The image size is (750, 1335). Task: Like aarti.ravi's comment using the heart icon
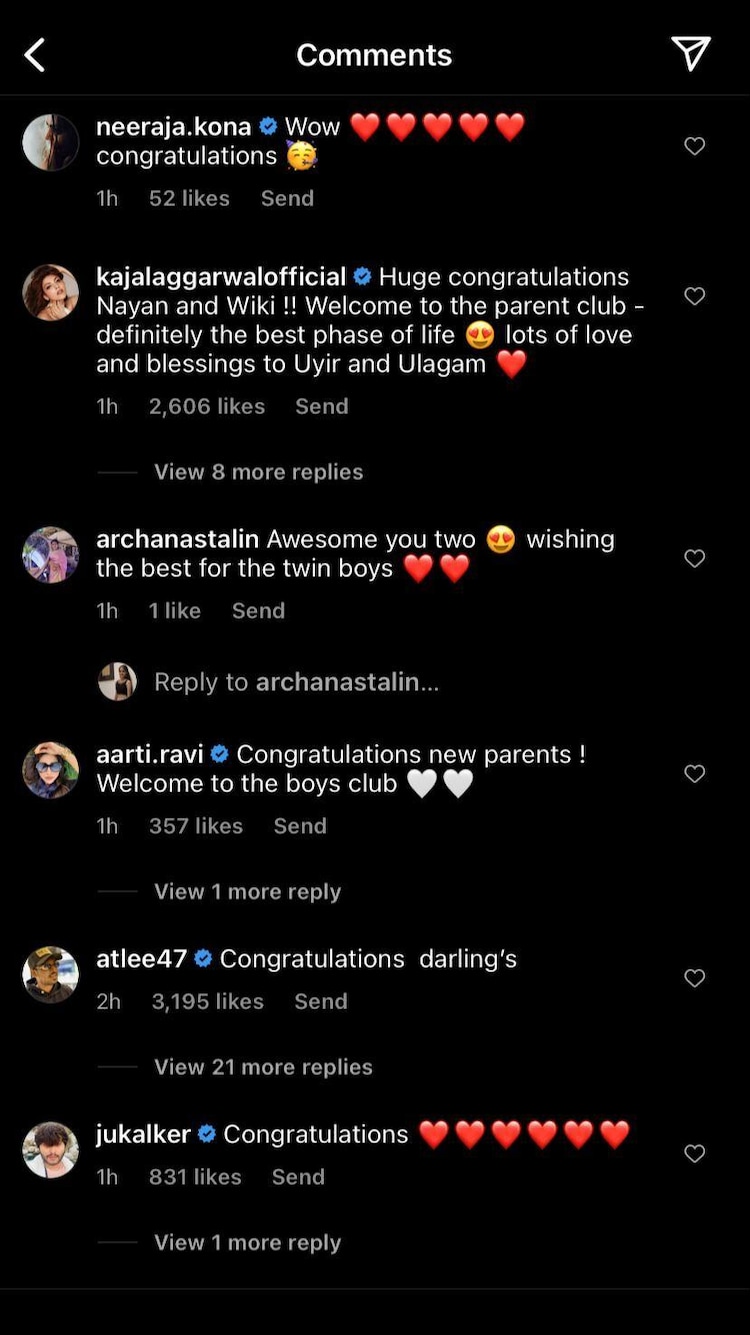pyautogui.click(x=694, y=773)
